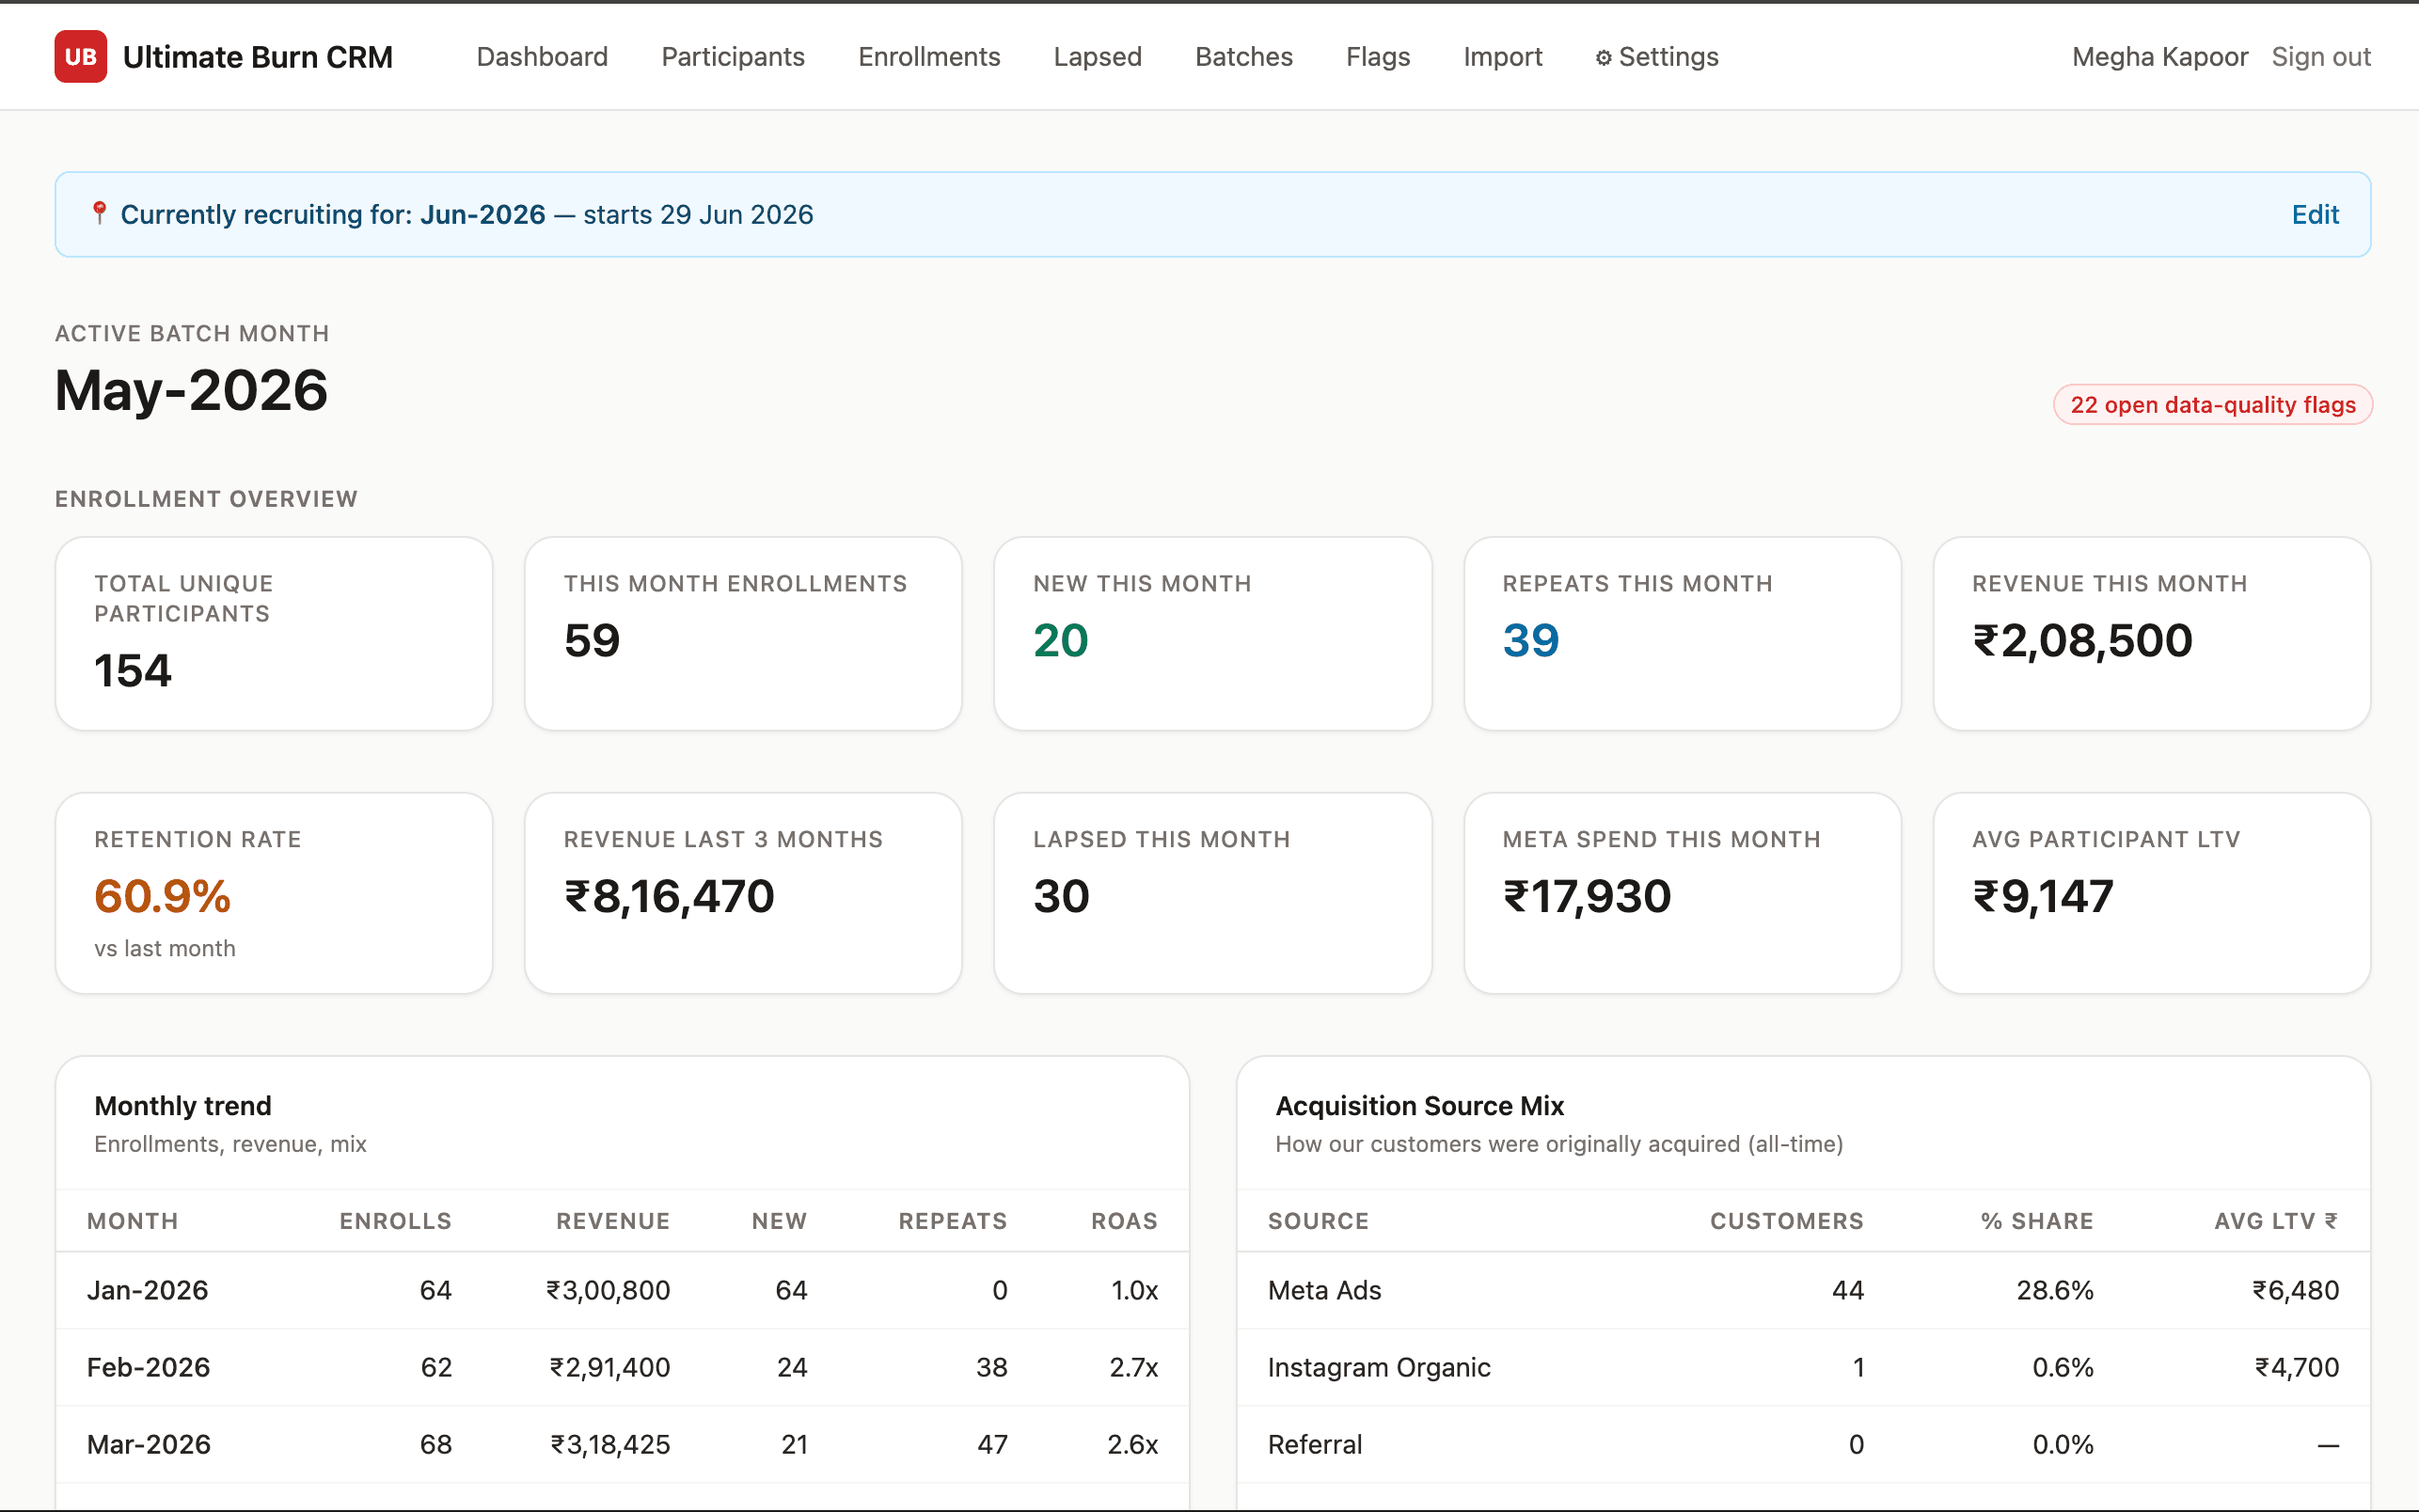Click Mar-2026 revenue ₹3,18,425
Viewport: 2419px width, 1512px height.
point(610,1444)
